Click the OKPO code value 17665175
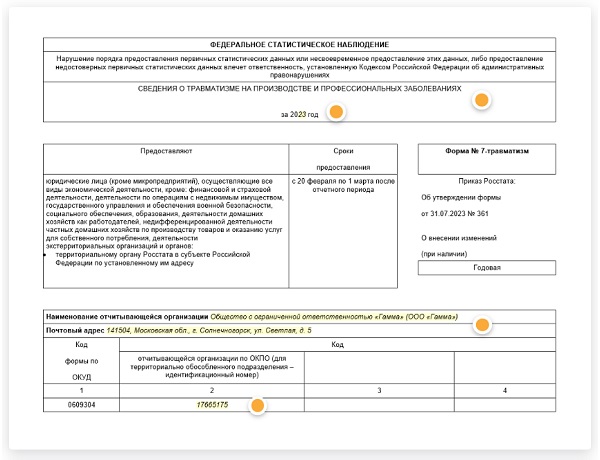 (x=211, y=404)
